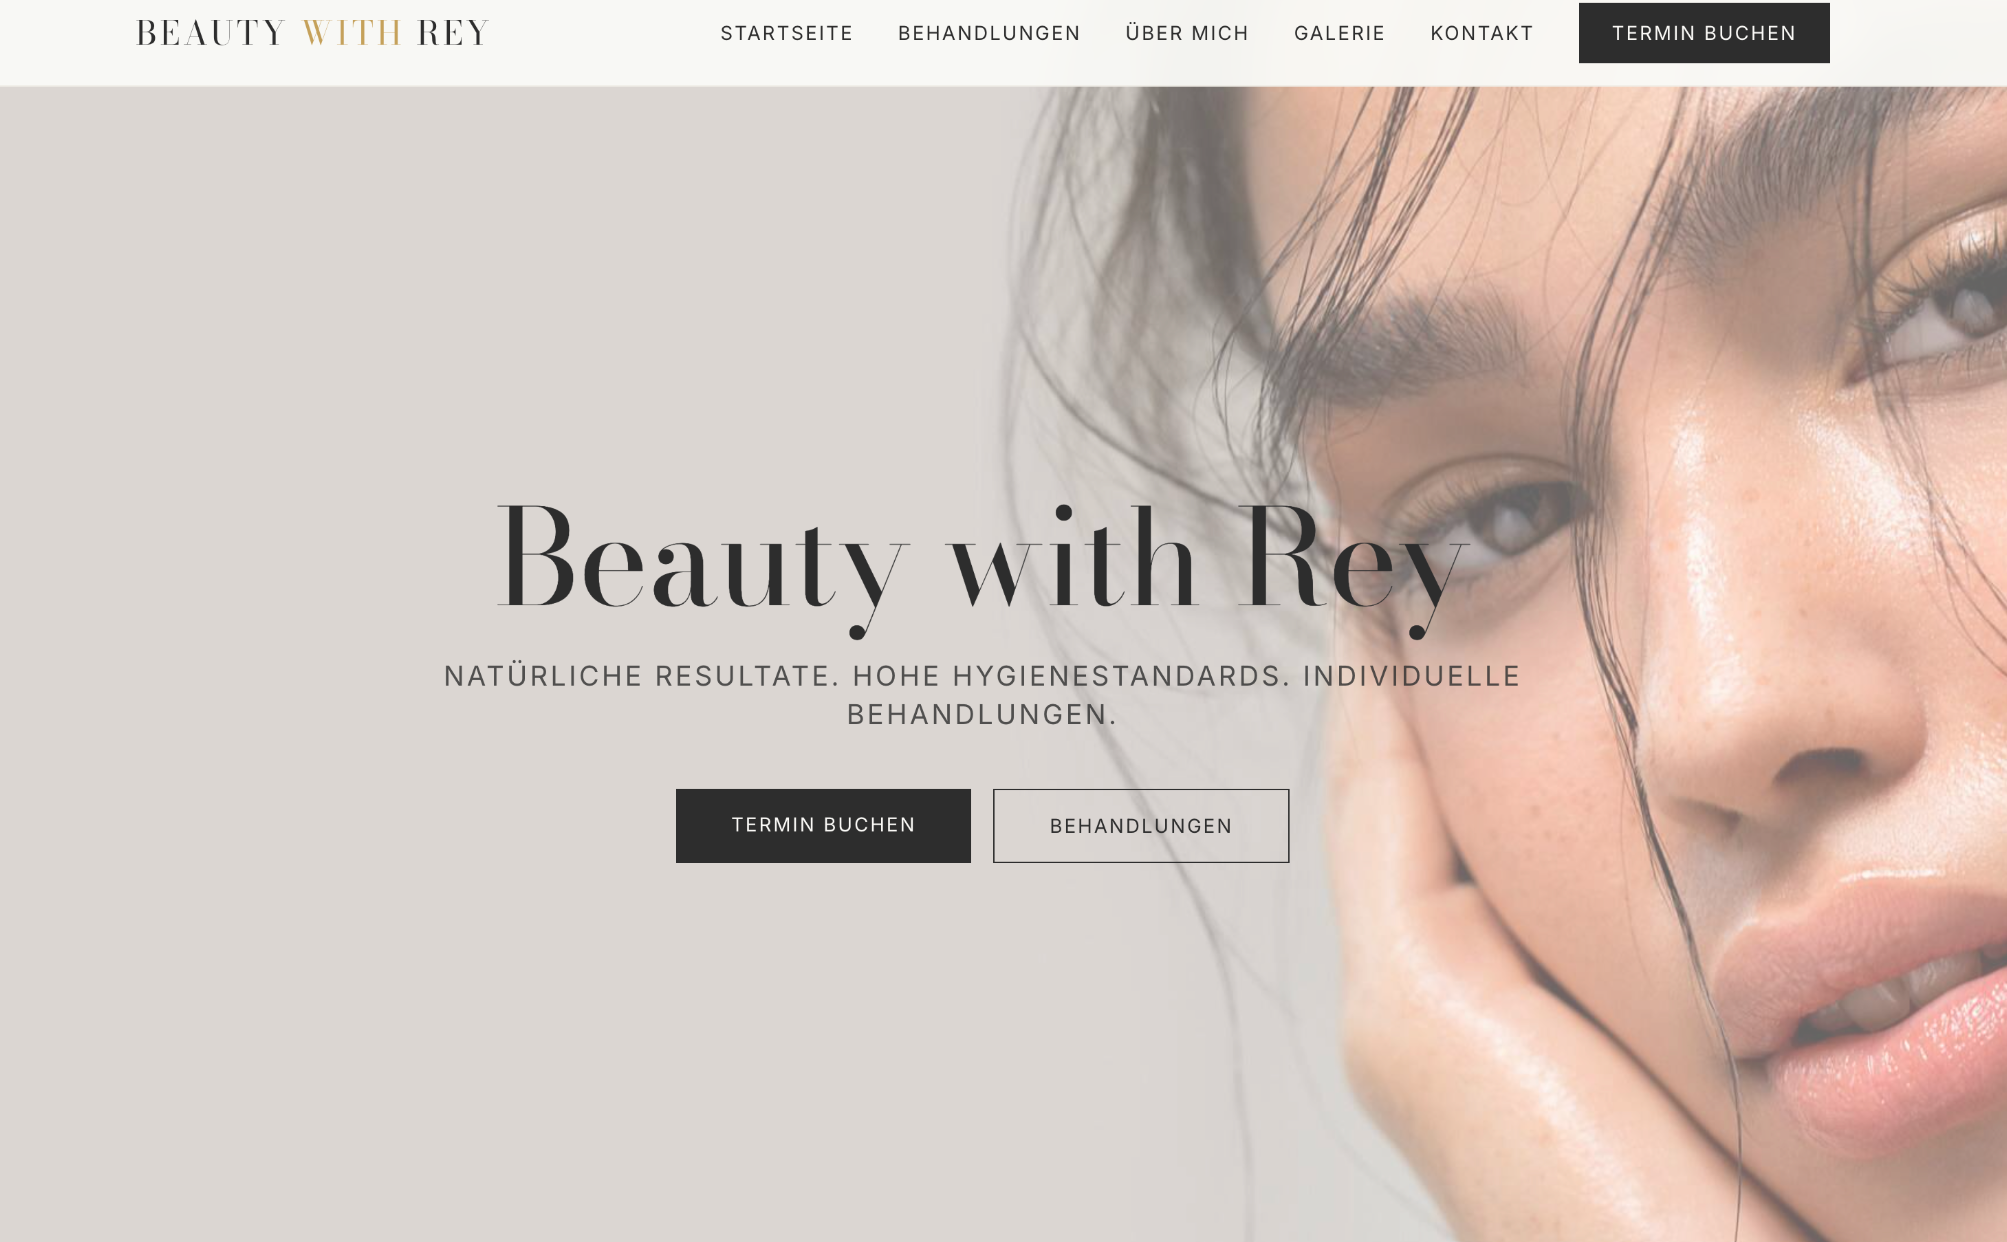Click the Natürliche Resultate tagline text
This screenshot has height=1242, width=2007.
click(982, 695)
